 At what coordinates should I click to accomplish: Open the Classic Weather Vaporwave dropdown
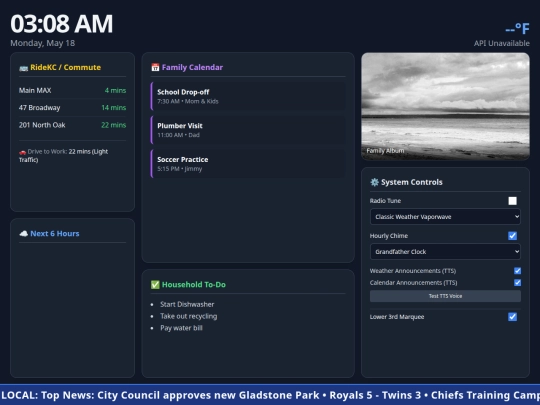point(445,217)
